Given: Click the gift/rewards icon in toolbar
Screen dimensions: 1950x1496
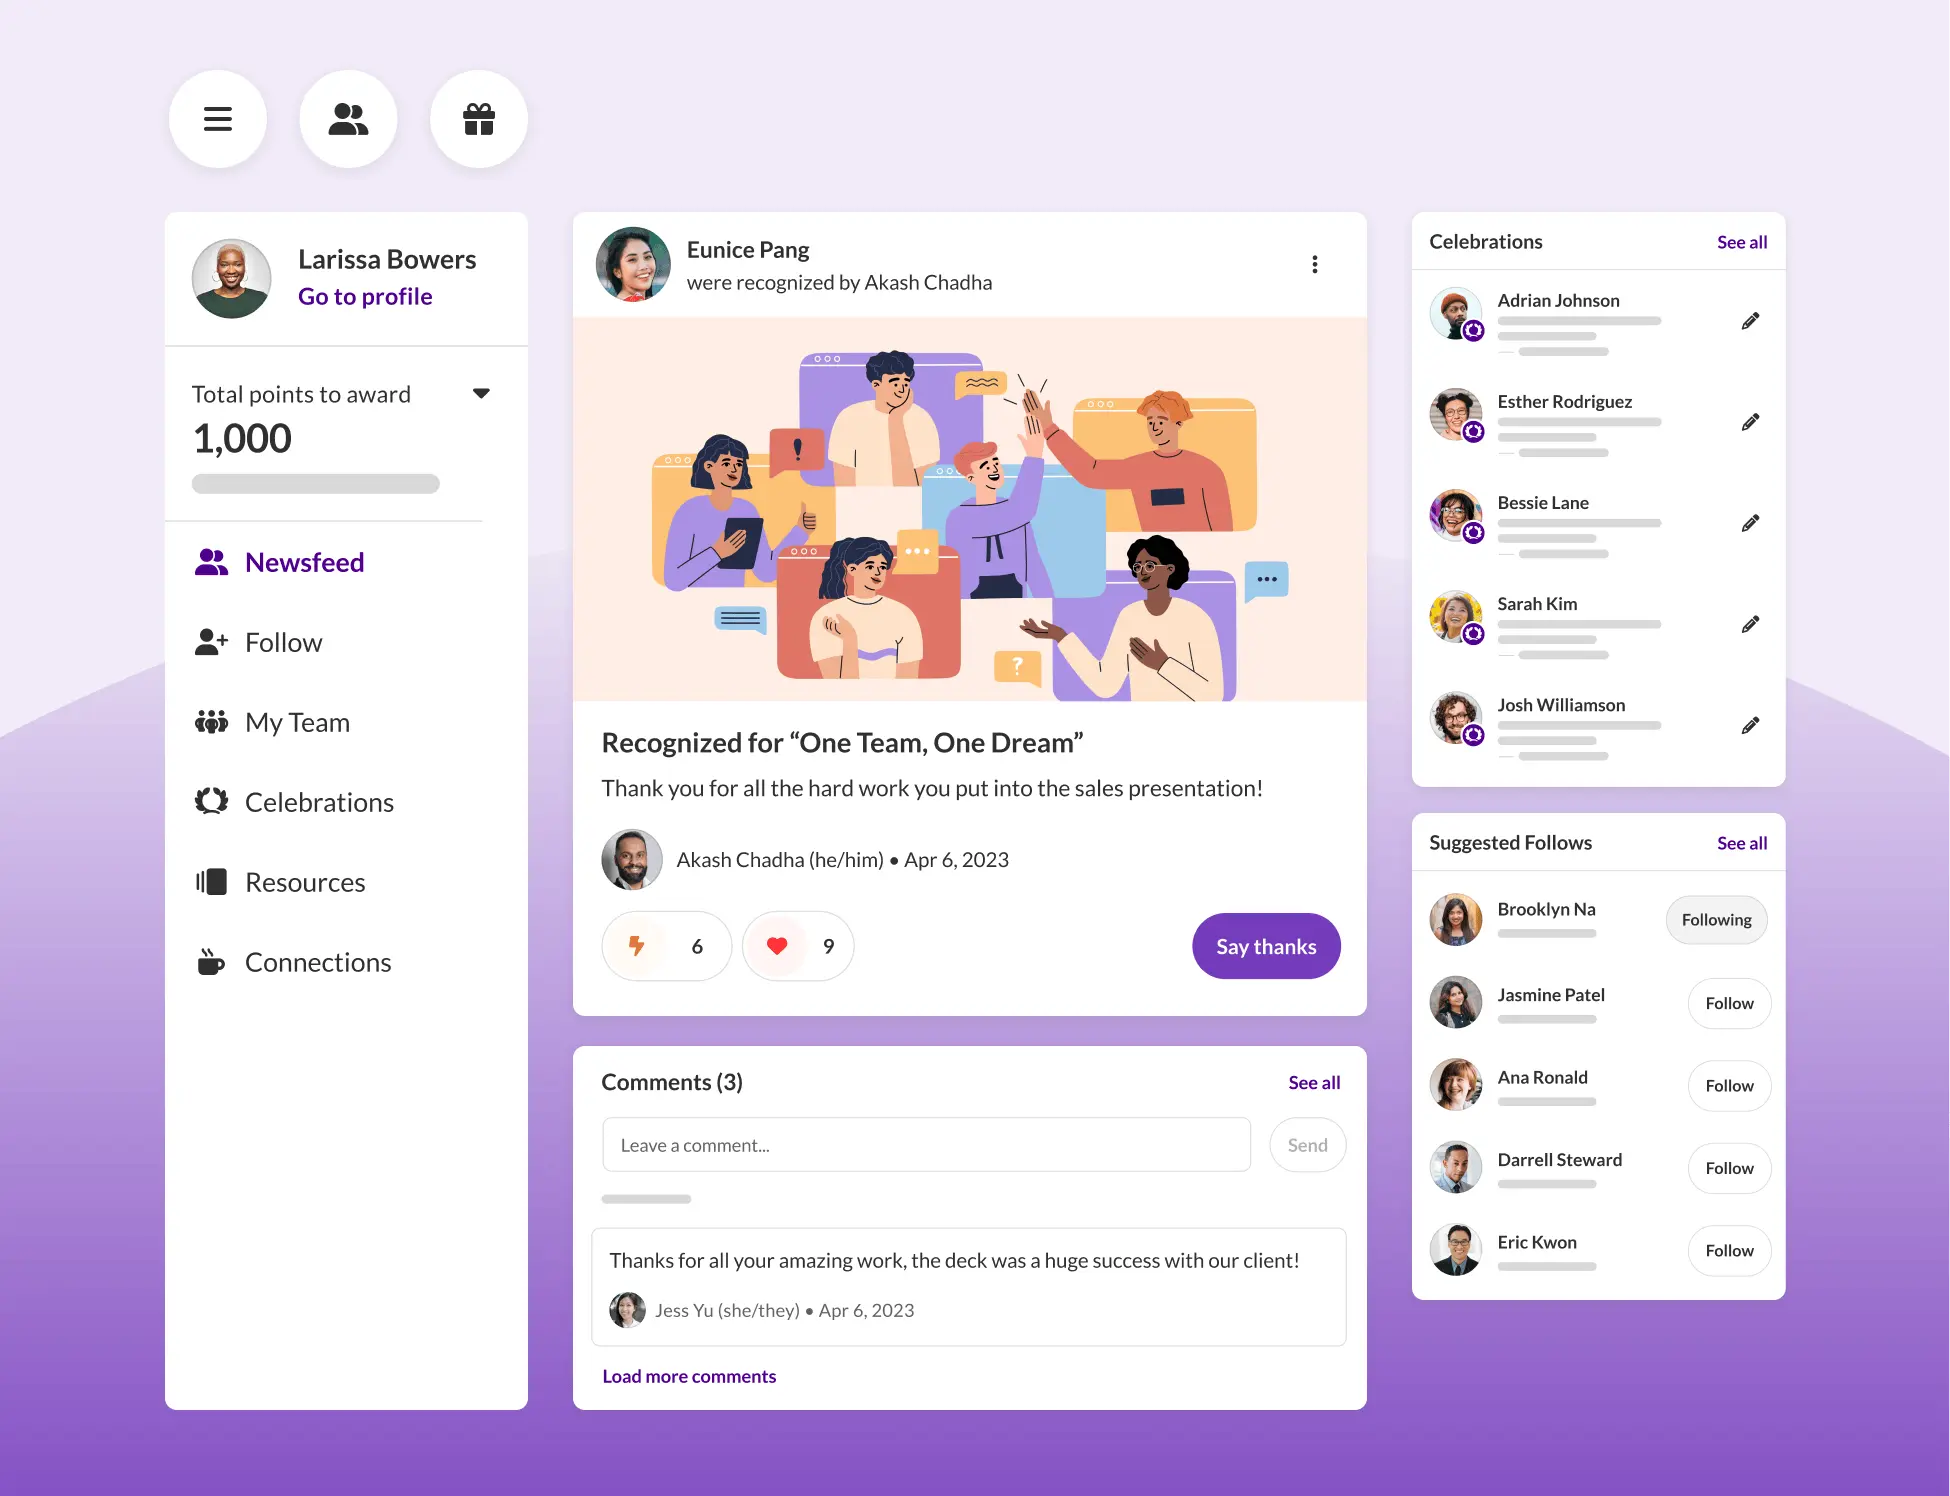Looking at the screenshot, I should point(476,116).
